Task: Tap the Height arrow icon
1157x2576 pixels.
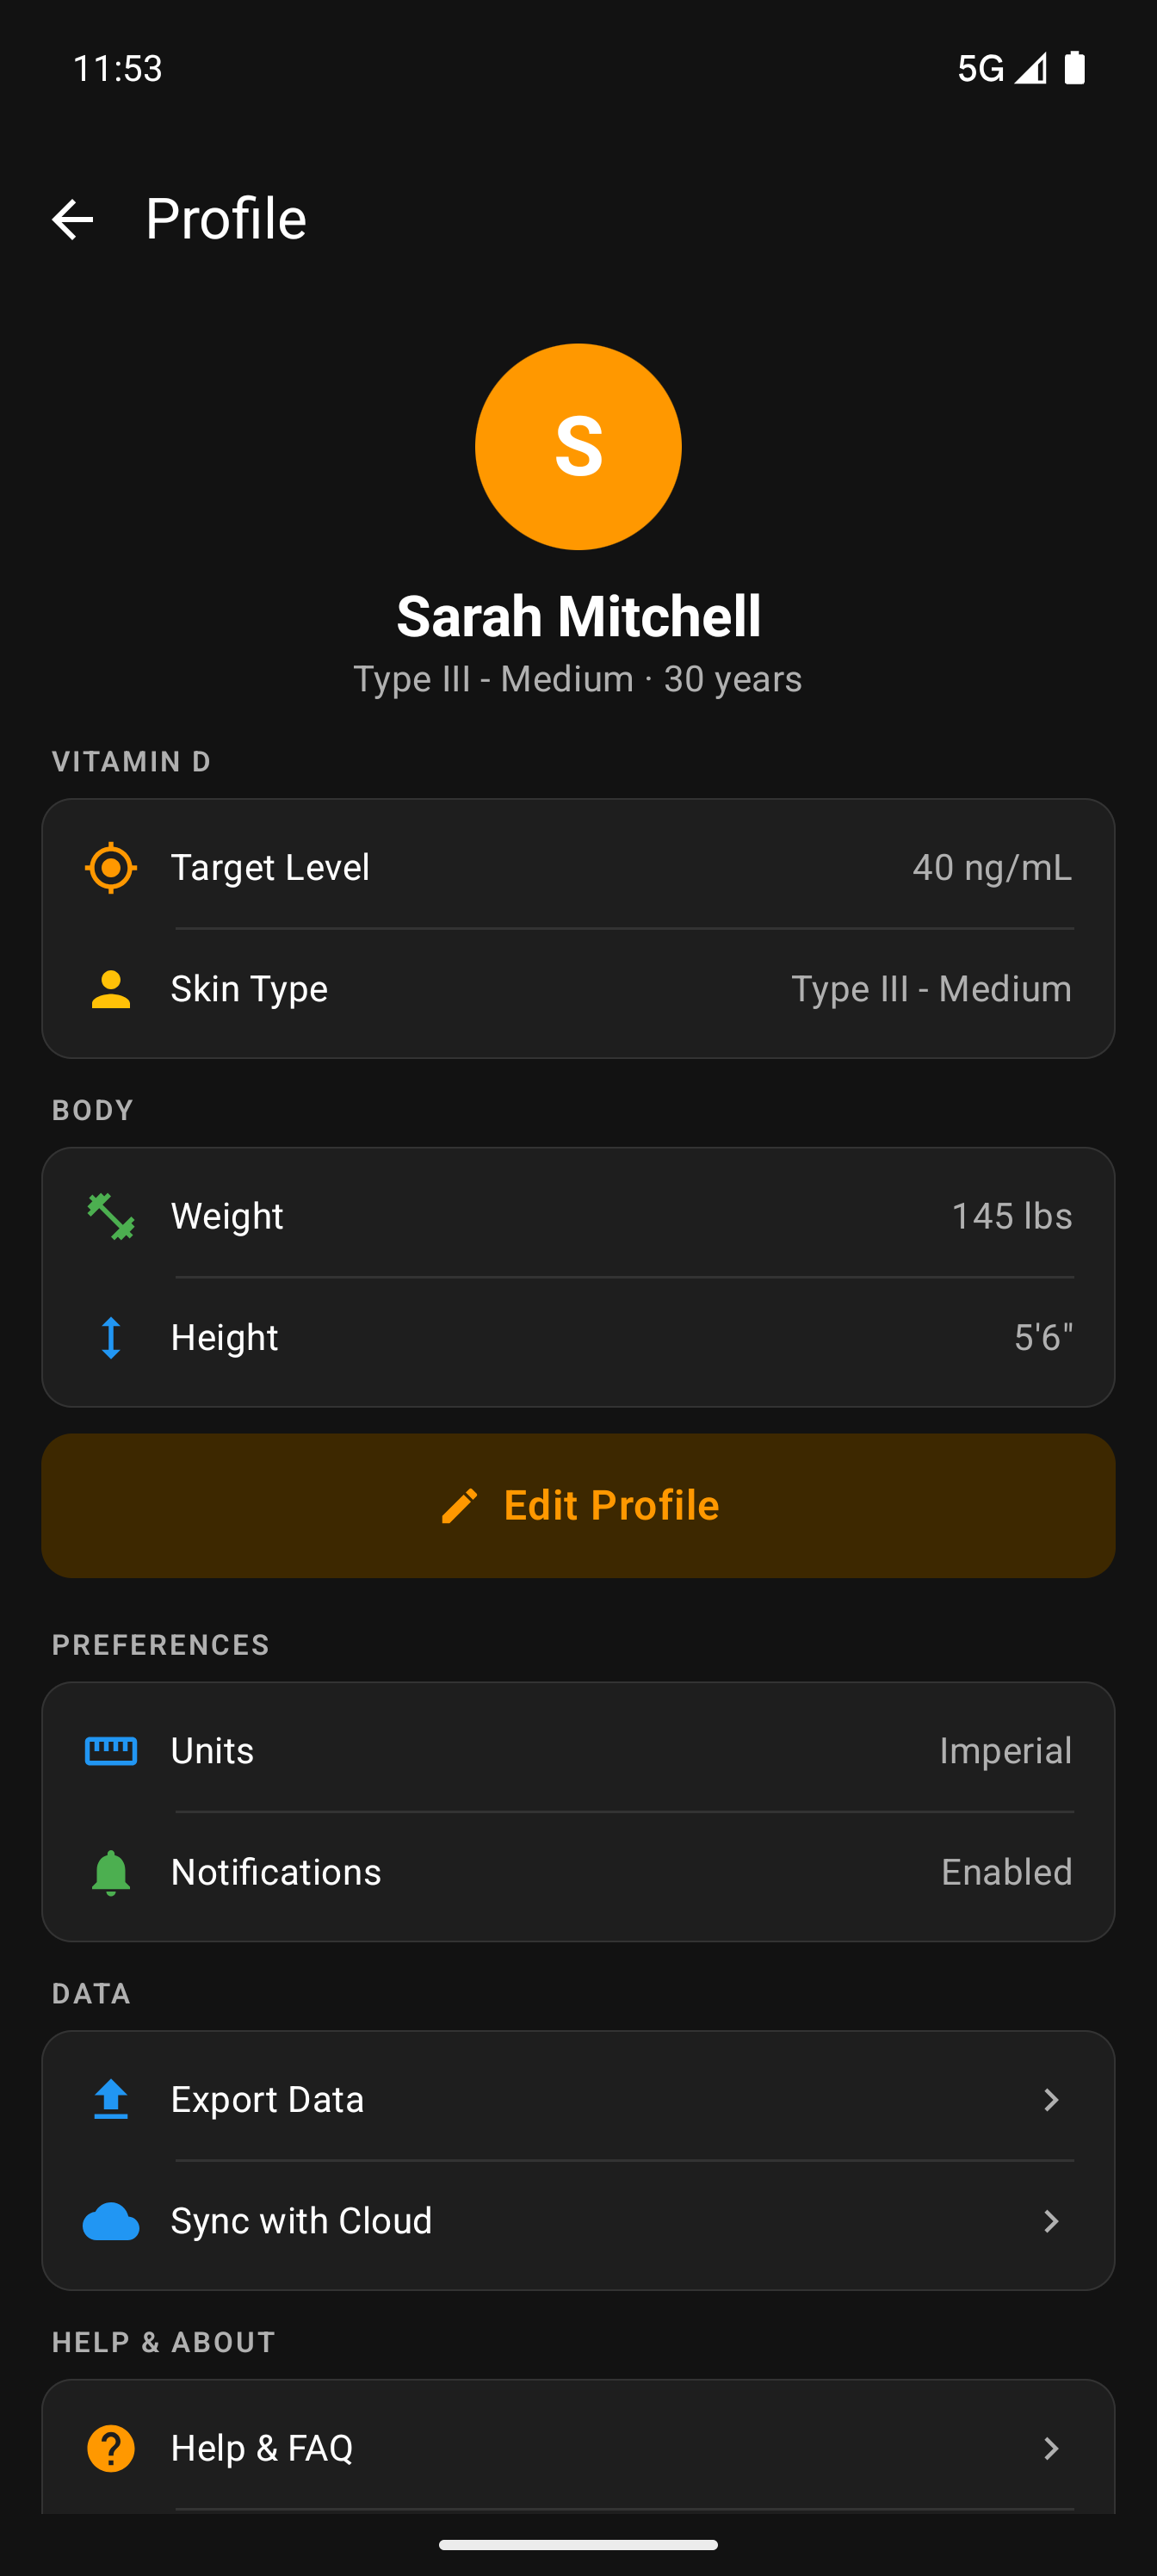Action: tap(111, 1337)
